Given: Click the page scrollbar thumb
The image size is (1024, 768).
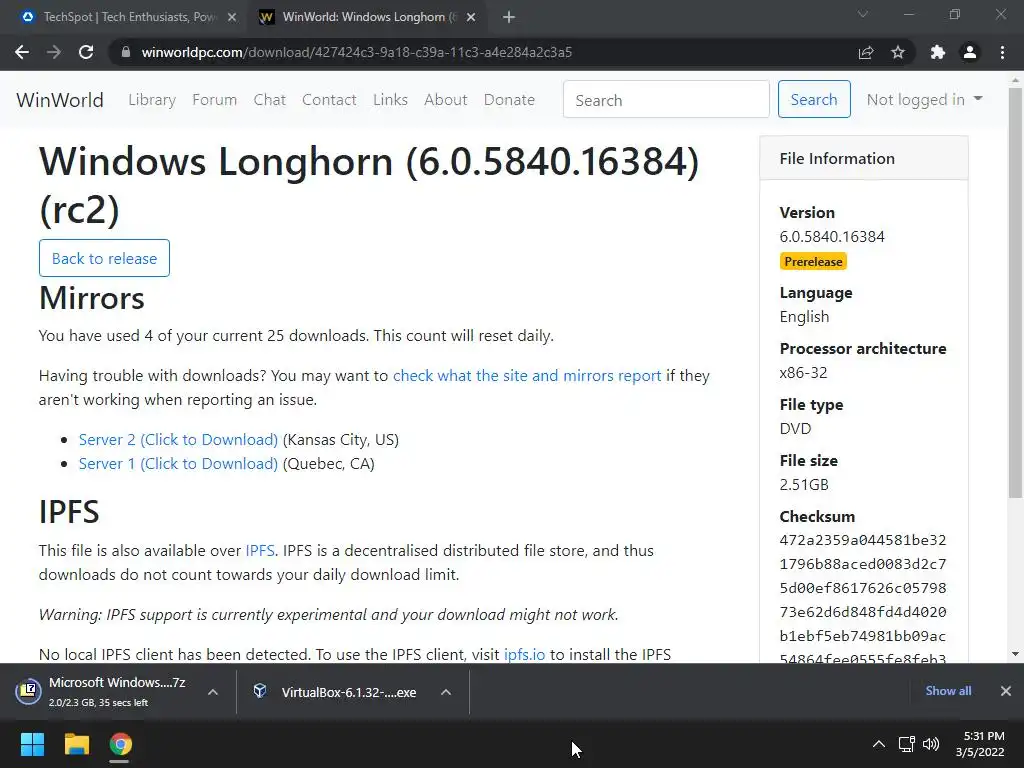Looking at the screenshot, I should coord(1015,294).
